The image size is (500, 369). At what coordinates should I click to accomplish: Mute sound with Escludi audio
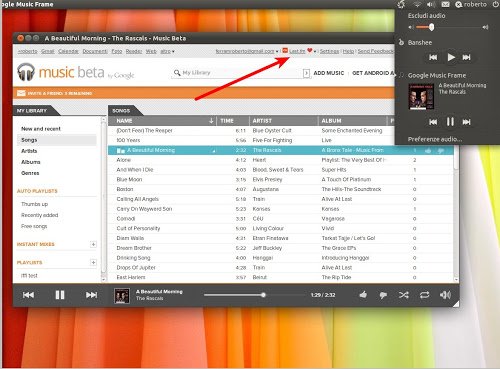point(426,16)
